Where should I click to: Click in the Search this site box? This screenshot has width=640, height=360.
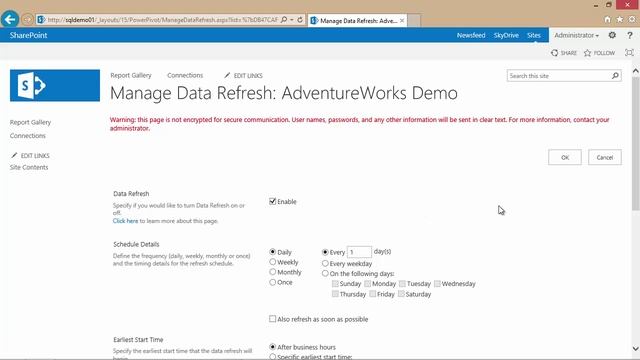558,76
